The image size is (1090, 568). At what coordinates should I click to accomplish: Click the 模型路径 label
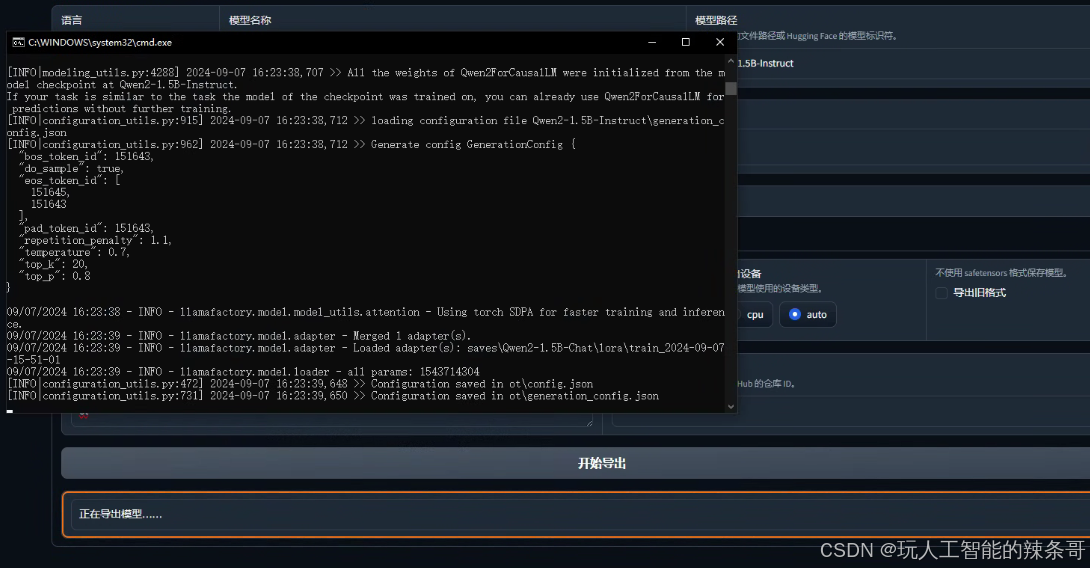716,21
